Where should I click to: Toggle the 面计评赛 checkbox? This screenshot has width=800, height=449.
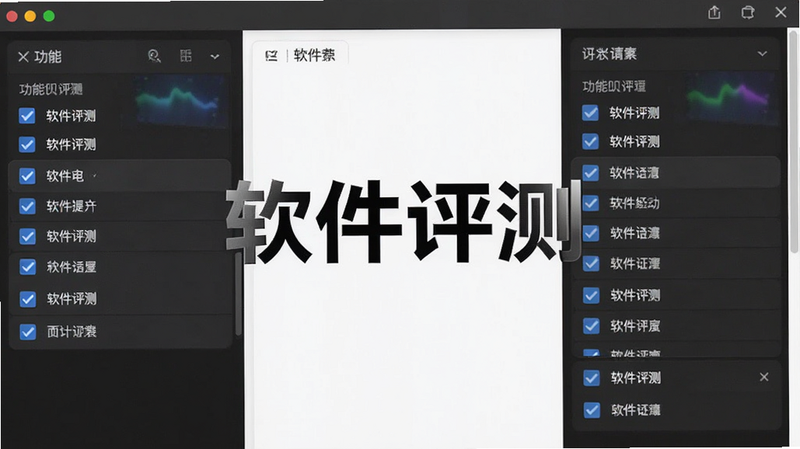pyautogui.click(x=27, y=332)
